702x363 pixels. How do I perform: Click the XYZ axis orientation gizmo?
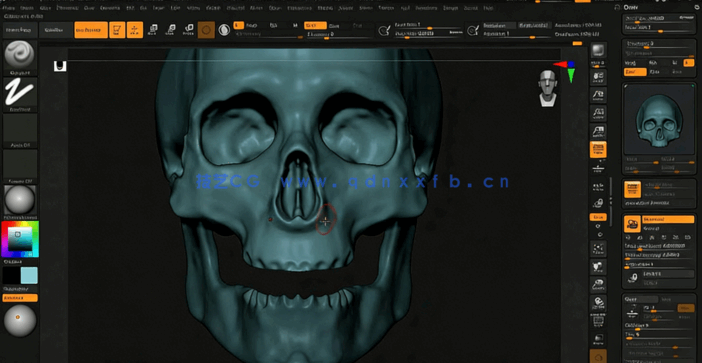point(567,71)
